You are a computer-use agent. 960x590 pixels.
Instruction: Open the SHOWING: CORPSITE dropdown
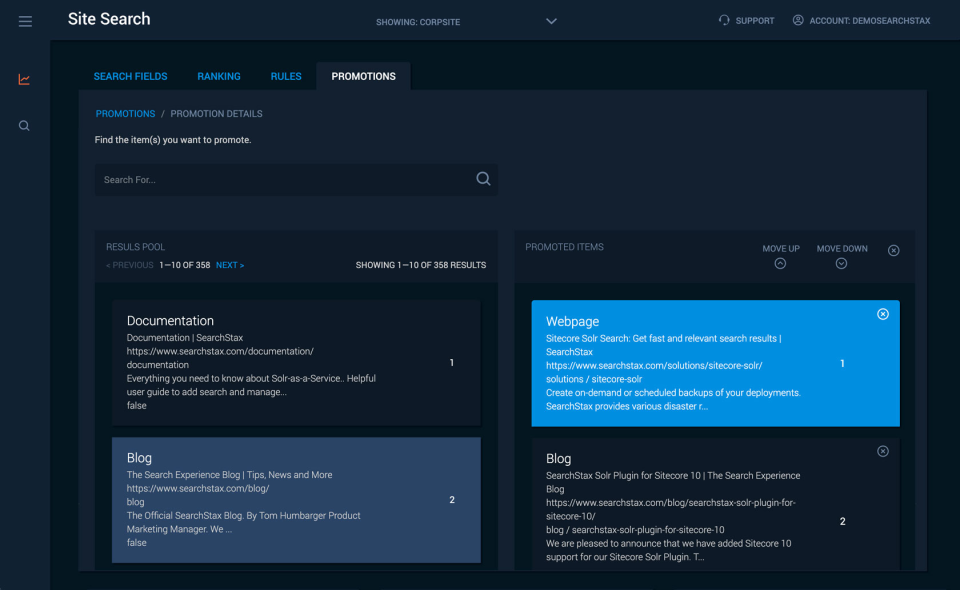(551, 21)
